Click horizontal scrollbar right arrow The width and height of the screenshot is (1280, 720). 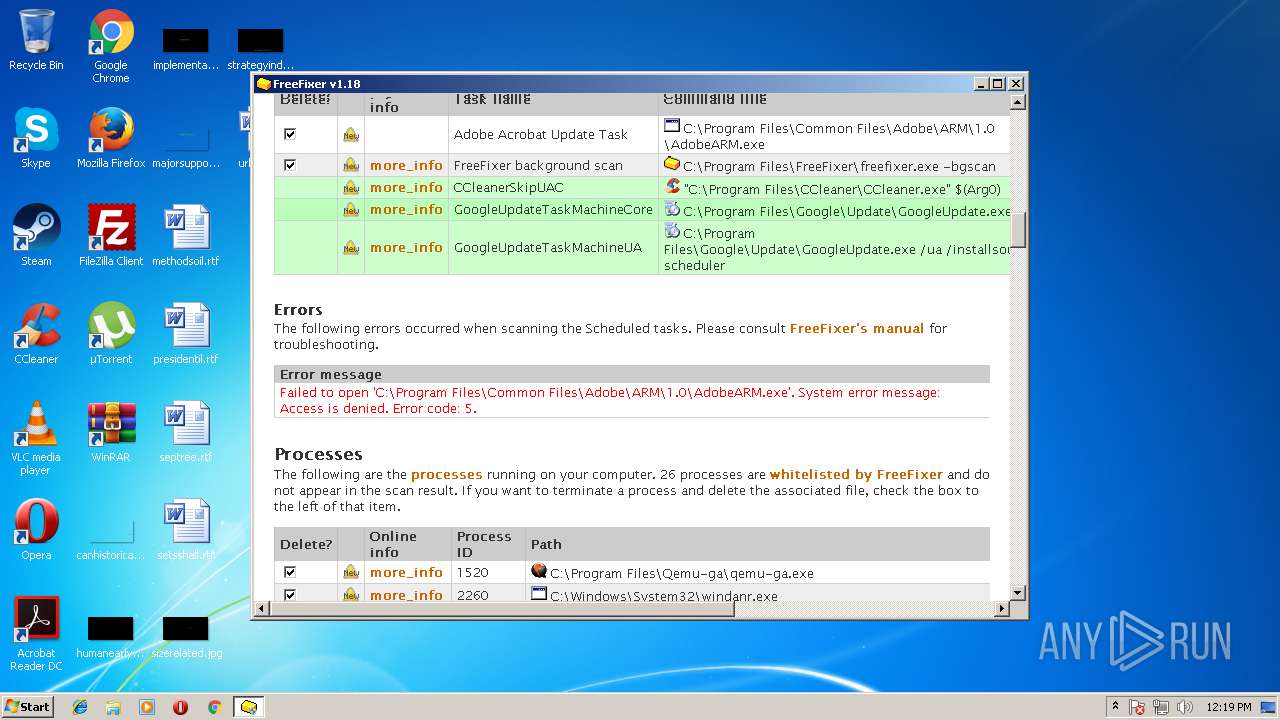click(1002, 608)
